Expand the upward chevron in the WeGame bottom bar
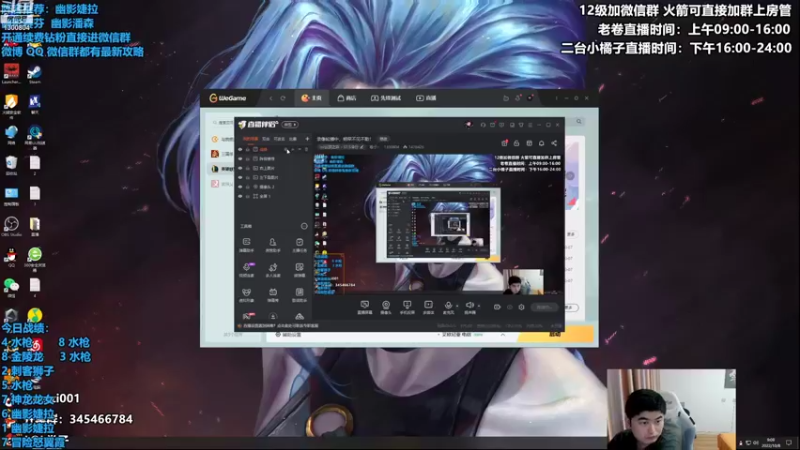 pyautogui.click(x=503, y=335)
